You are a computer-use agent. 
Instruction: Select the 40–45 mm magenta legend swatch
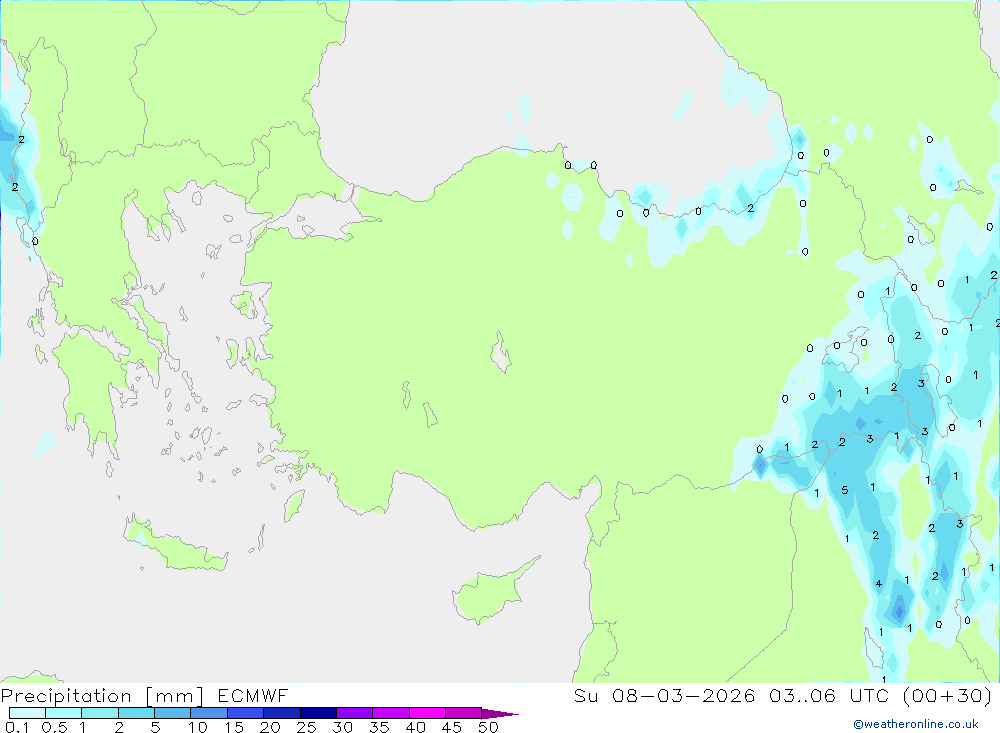tap(427, 713)
